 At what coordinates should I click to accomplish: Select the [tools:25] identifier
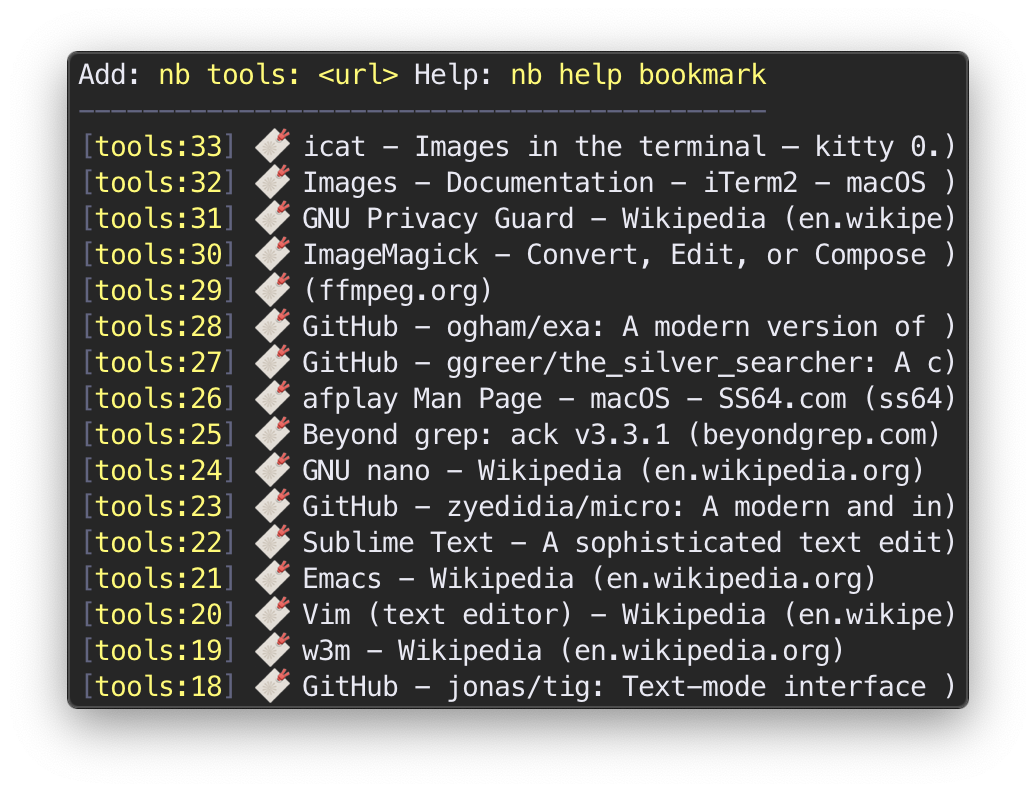pos(159,435)
